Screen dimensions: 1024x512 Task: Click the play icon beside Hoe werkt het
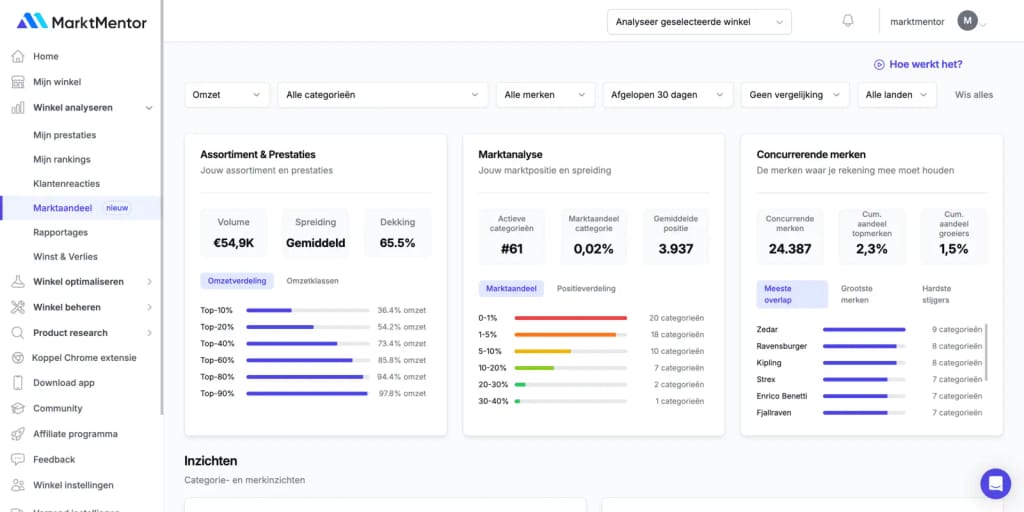(x=879, y=64)
